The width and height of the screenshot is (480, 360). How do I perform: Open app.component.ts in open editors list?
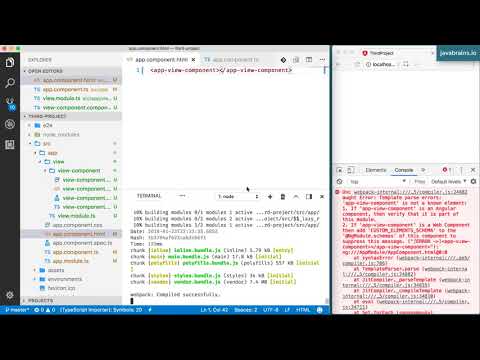tap(71, 89)
